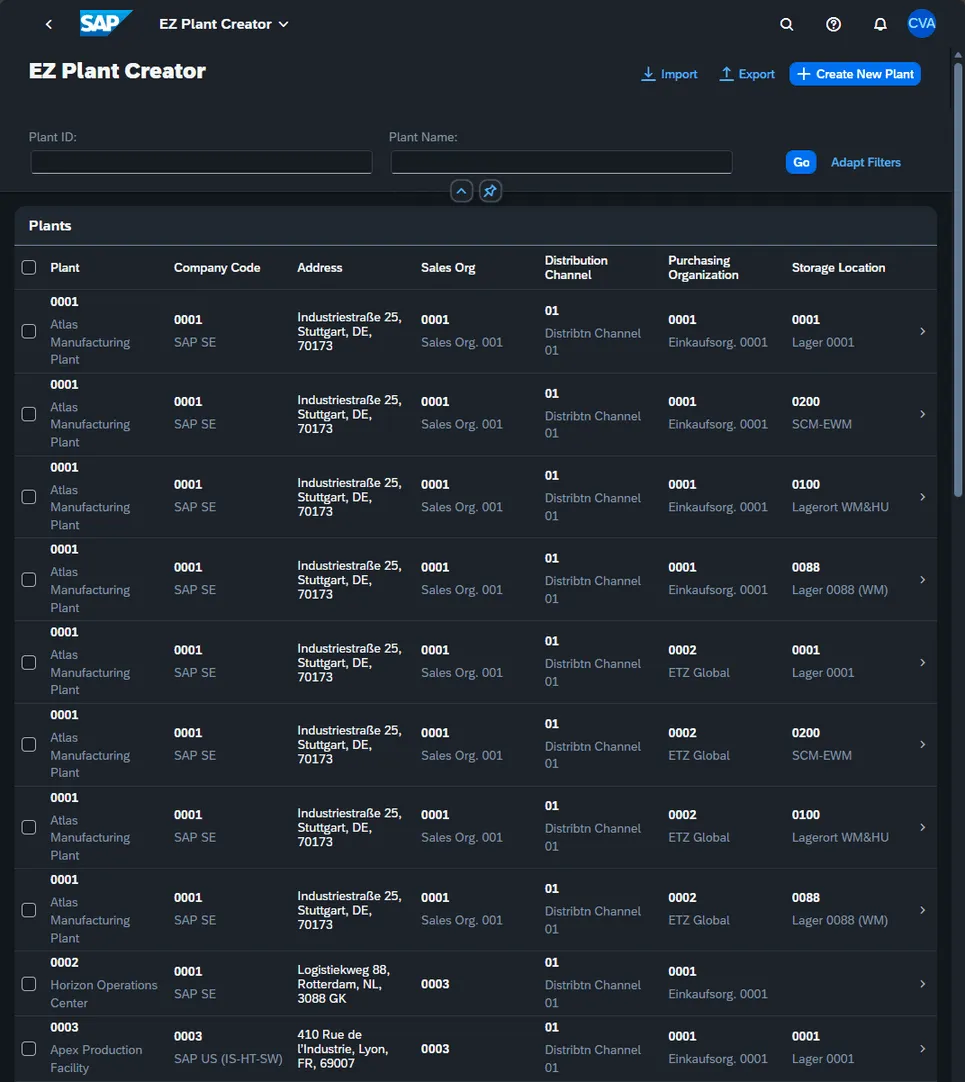The image size is (965, 1082).
Task: Go back using the header back arrow
Action: coord(48,24)
